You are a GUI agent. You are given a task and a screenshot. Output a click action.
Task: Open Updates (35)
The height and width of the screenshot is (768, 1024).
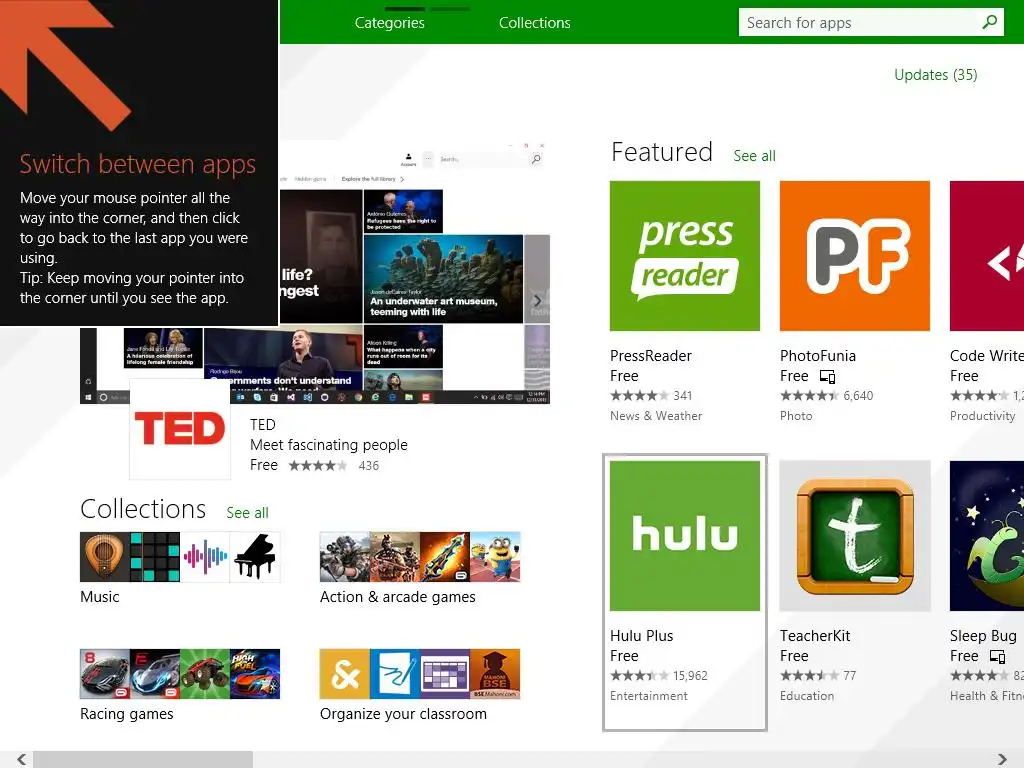click(x=935, y=74)
